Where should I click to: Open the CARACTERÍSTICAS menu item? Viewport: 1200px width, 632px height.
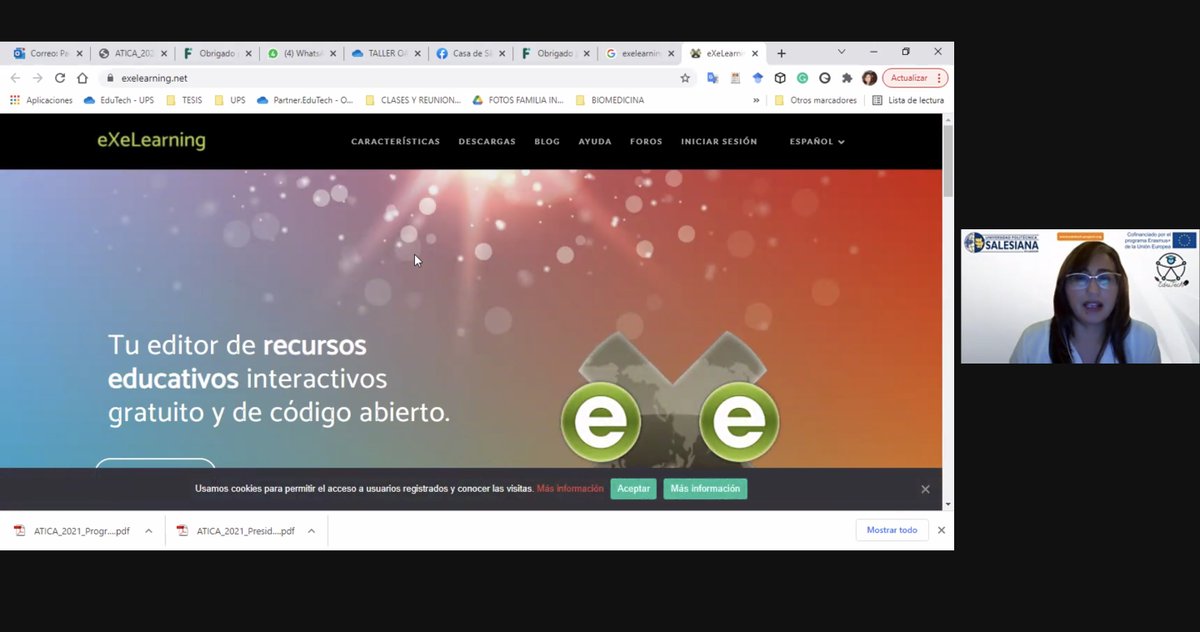[x=395, y=141]
